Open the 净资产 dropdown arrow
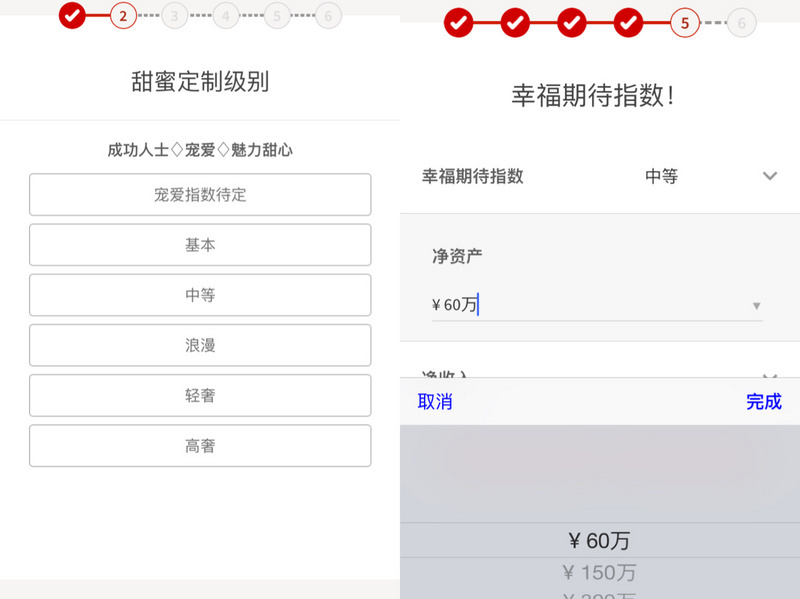The image size is (800, 599). 756,306
